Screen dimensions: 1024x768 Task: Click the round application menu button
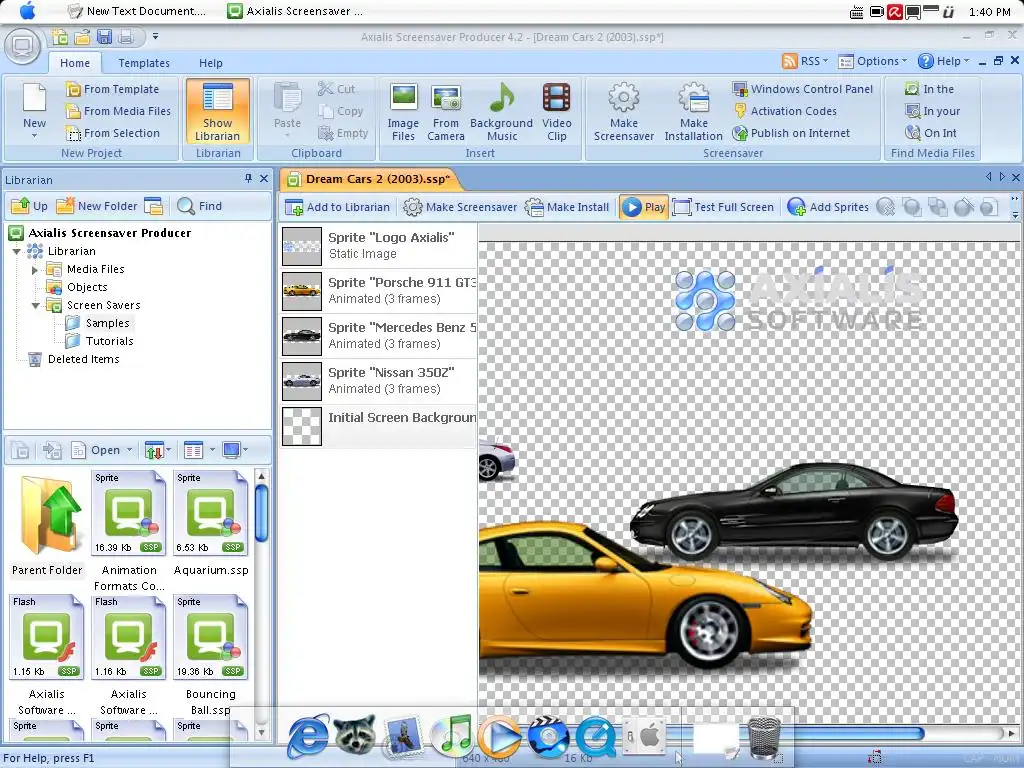coord(23,46)
